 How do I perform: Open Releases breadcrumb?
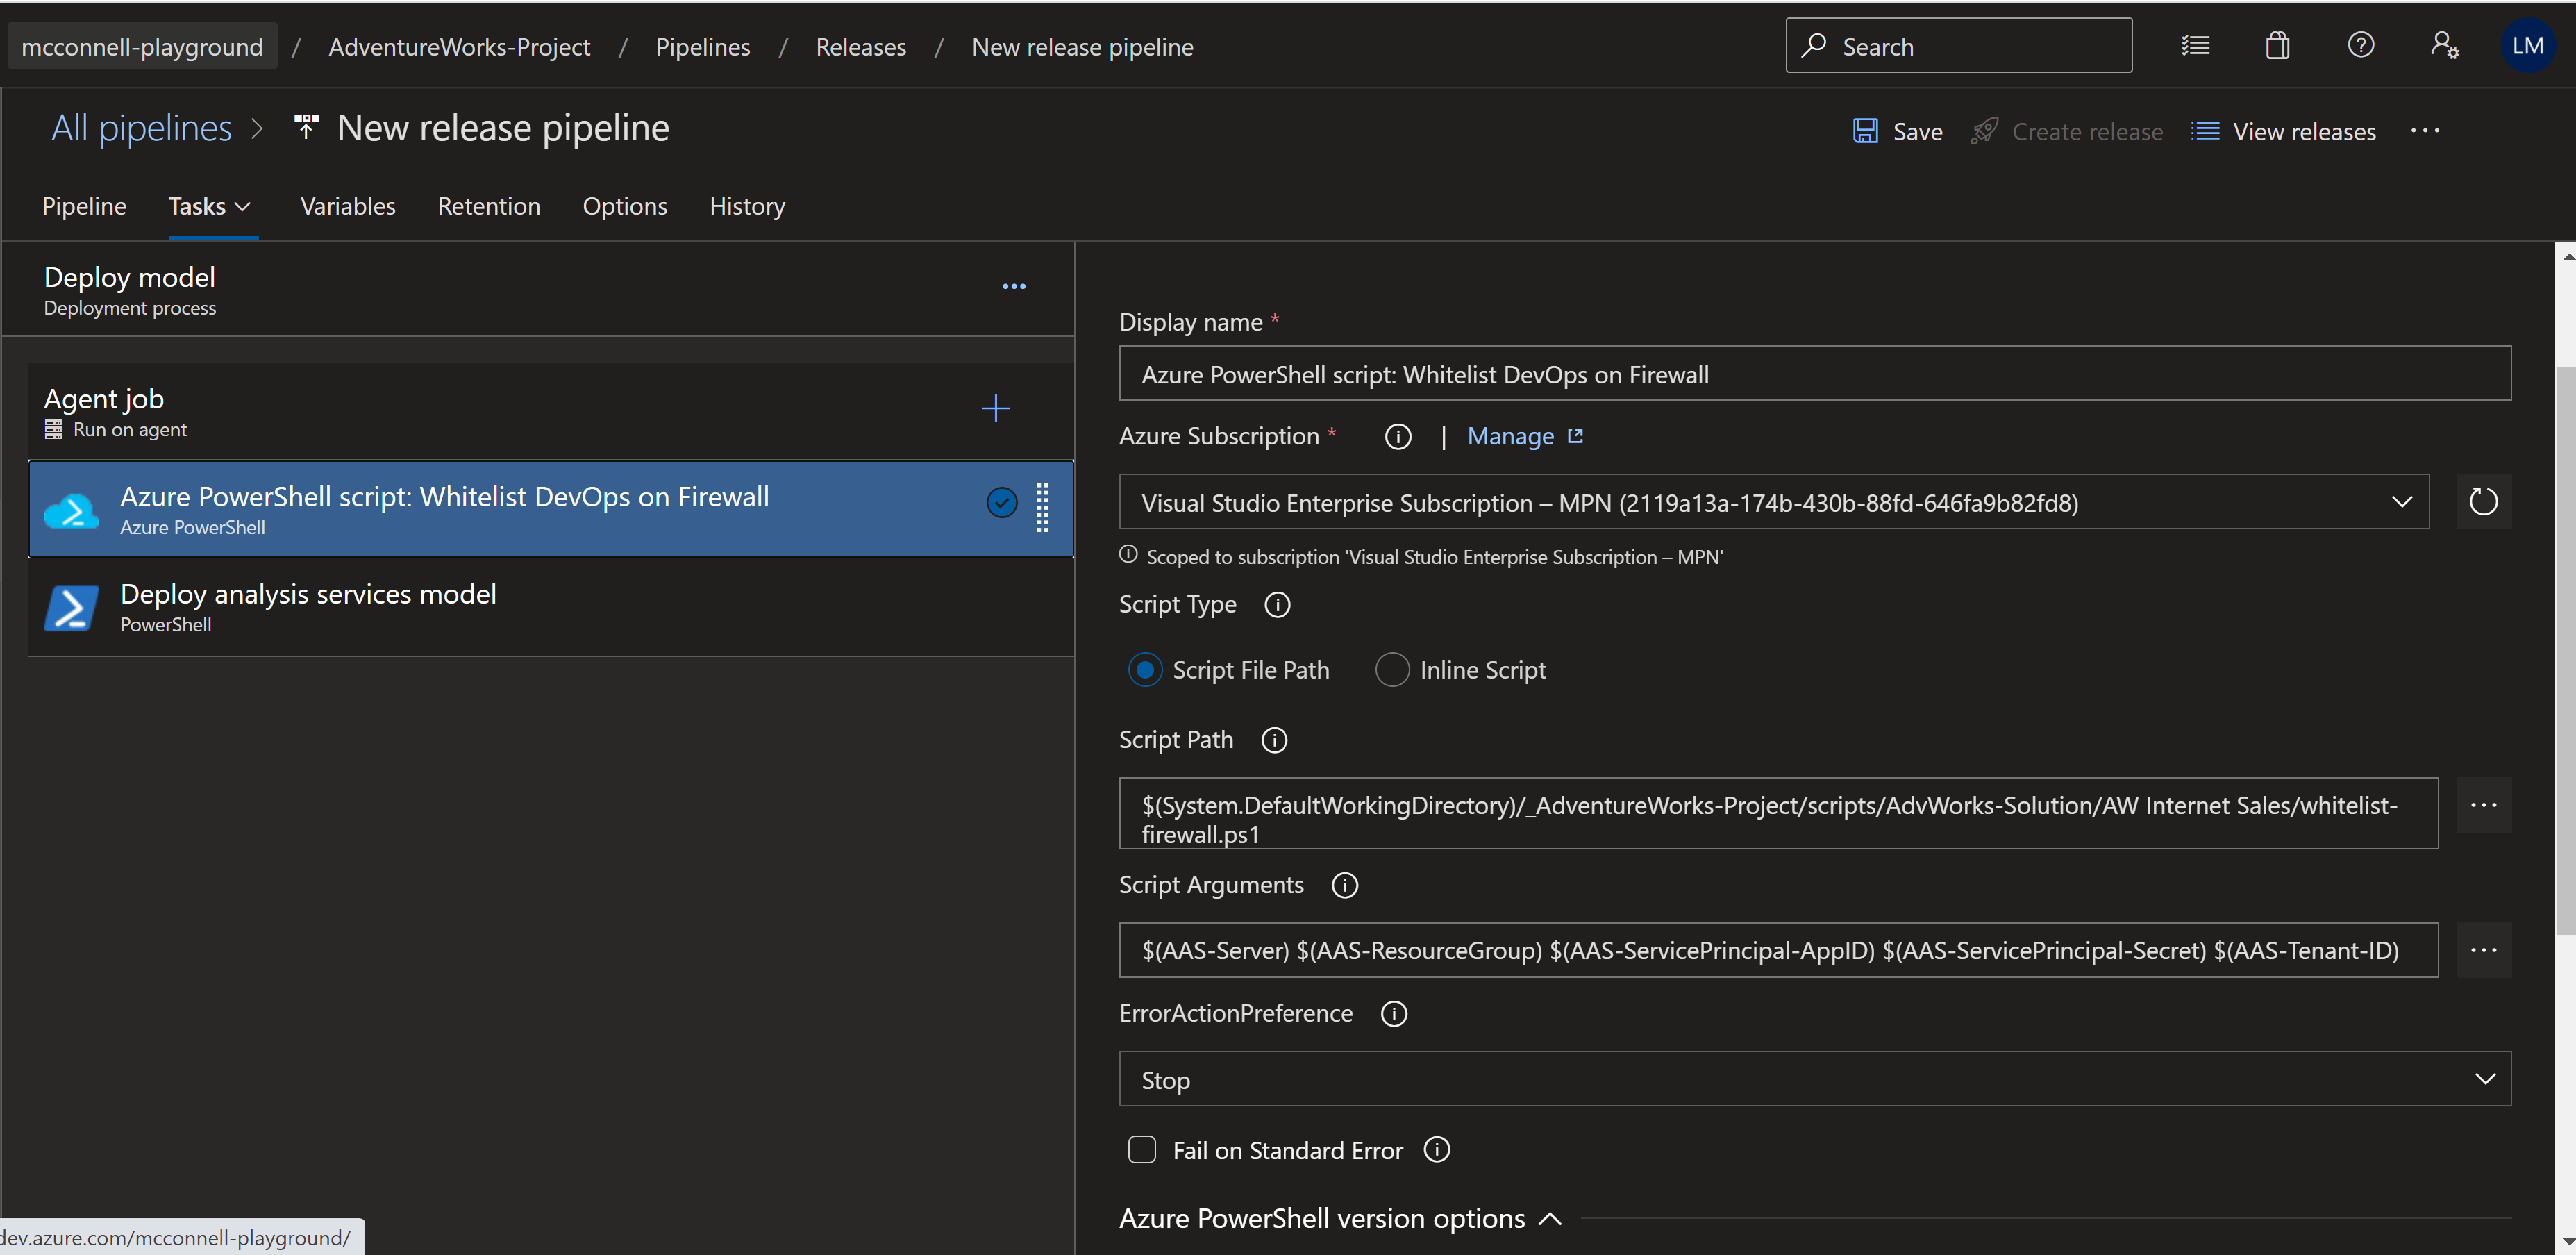tap(860, 47)
